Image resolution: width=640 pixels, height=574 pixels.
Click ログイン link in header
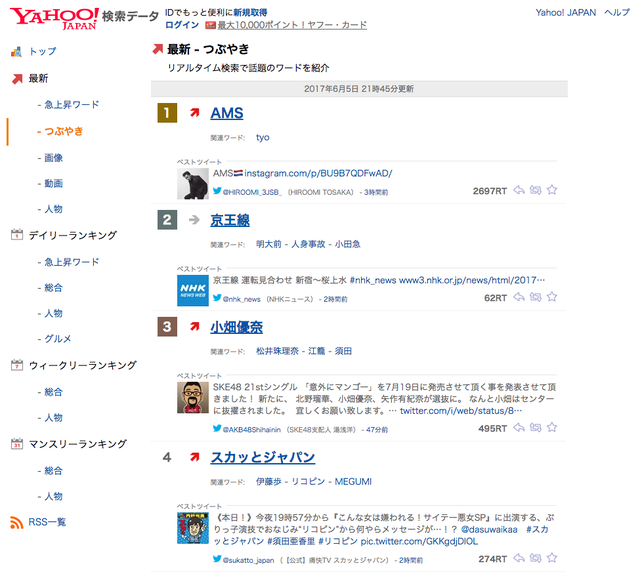[182, 25]
